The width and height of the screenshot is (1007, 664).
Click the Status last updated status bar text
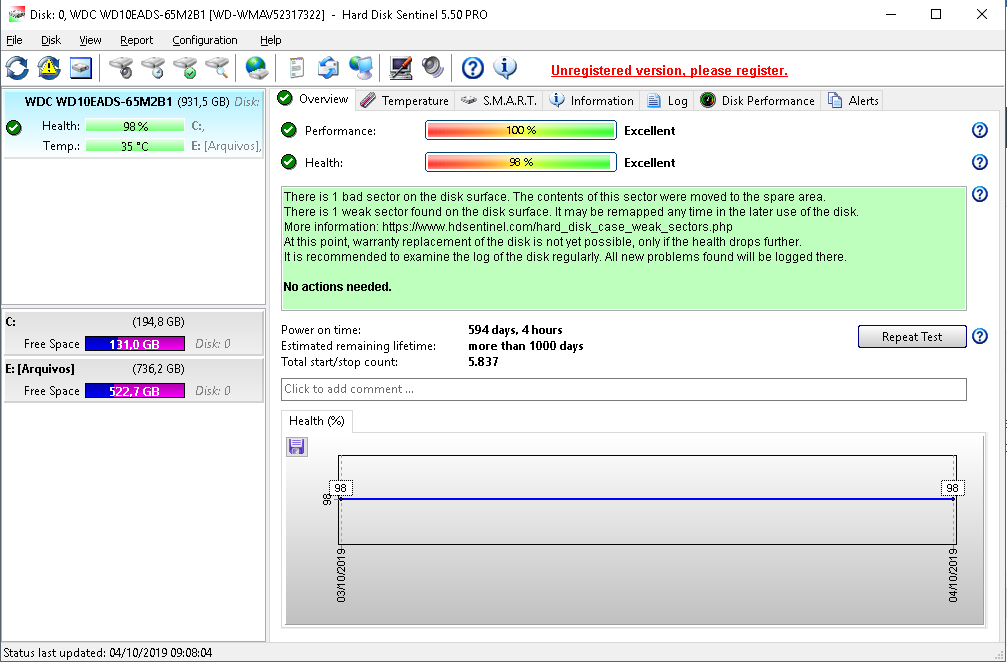[x=107, y=653]
